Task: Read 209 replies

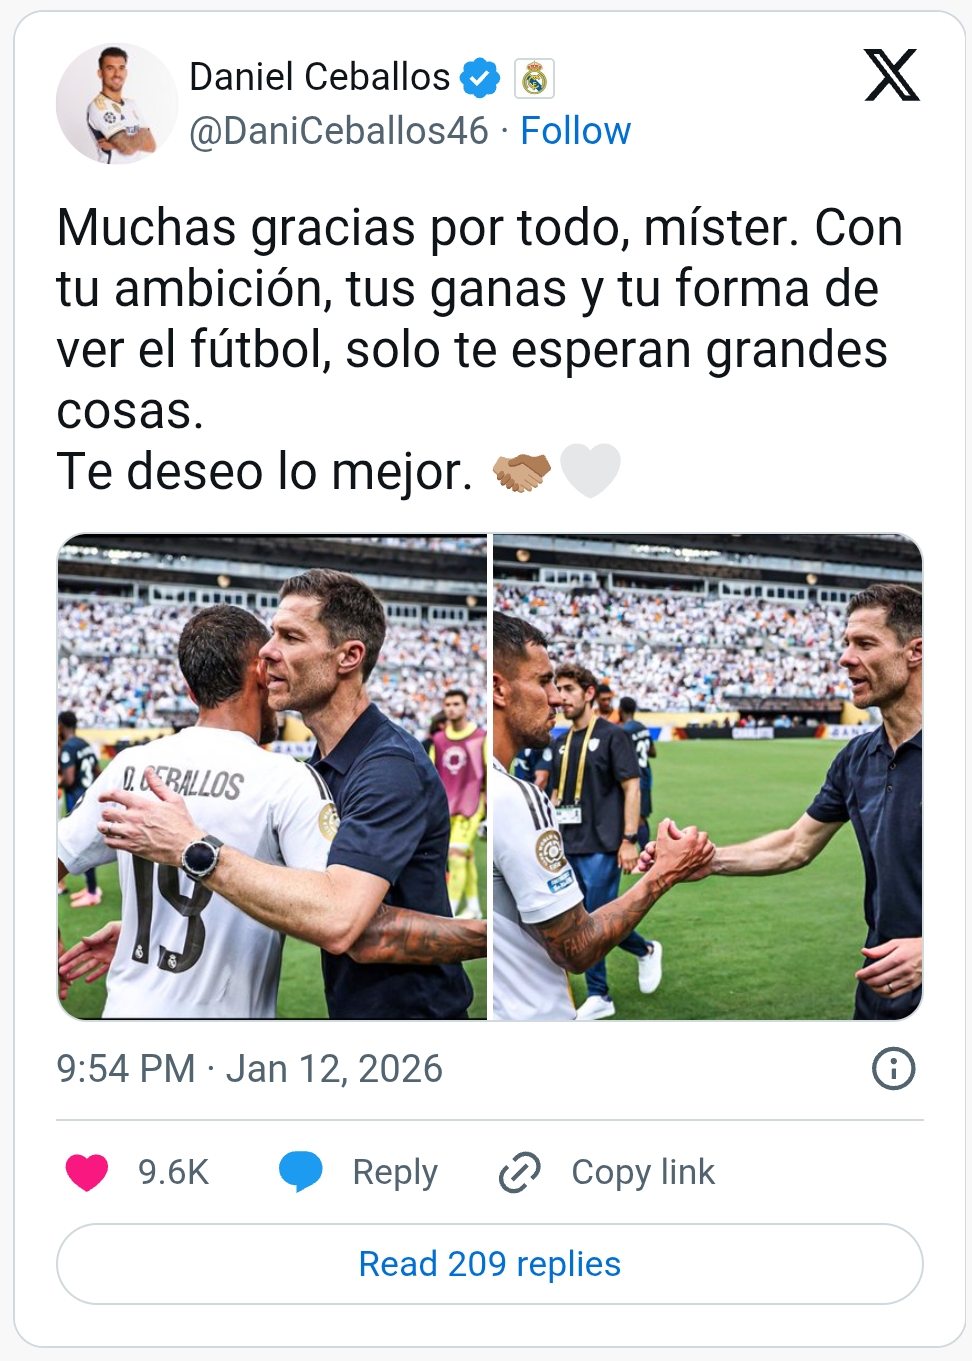Action: pos(490,1264)
